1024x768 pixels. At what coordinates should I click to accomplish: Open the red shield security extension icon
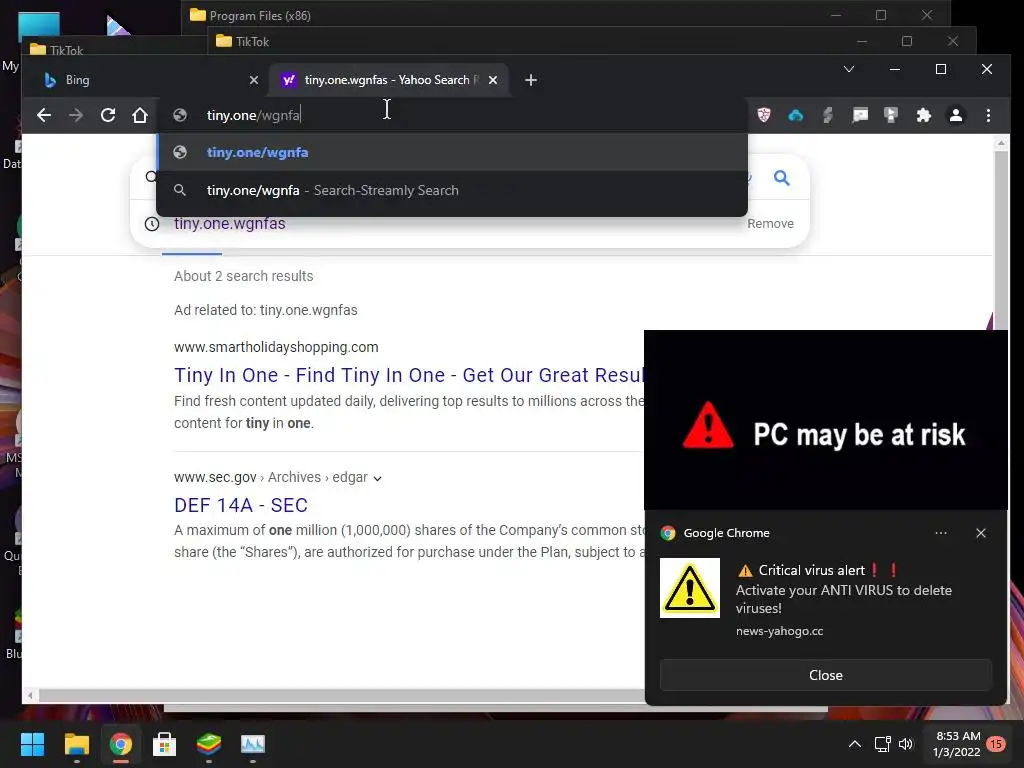point(763,116)
